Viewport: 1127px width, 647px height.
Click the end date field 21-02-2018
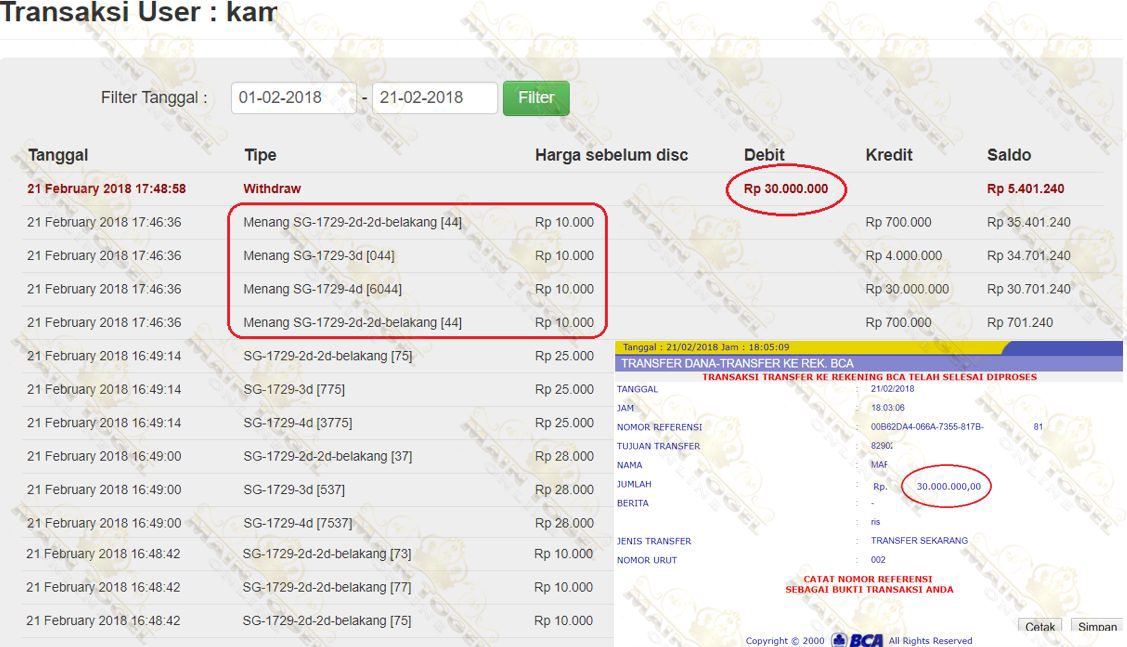click(x=434, y=98)
